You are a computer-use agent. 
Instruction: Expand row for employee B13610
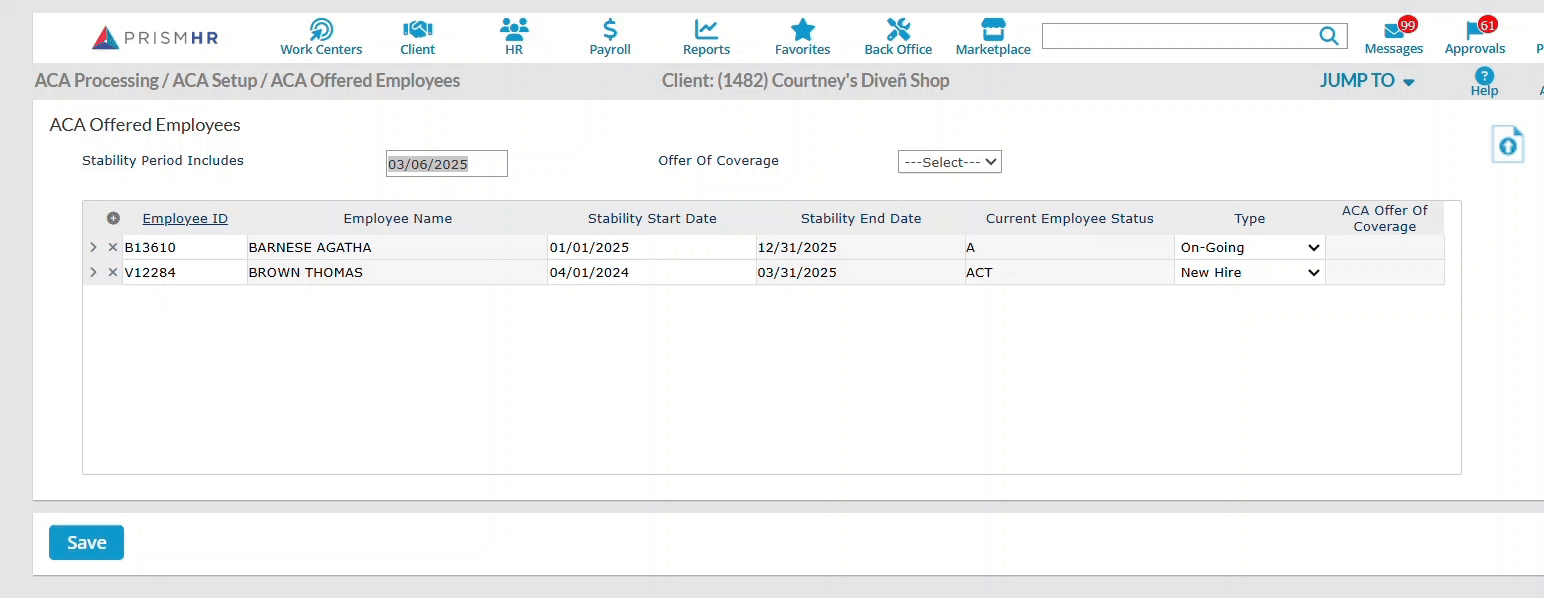pyautogui.click(x=93, y=248)
